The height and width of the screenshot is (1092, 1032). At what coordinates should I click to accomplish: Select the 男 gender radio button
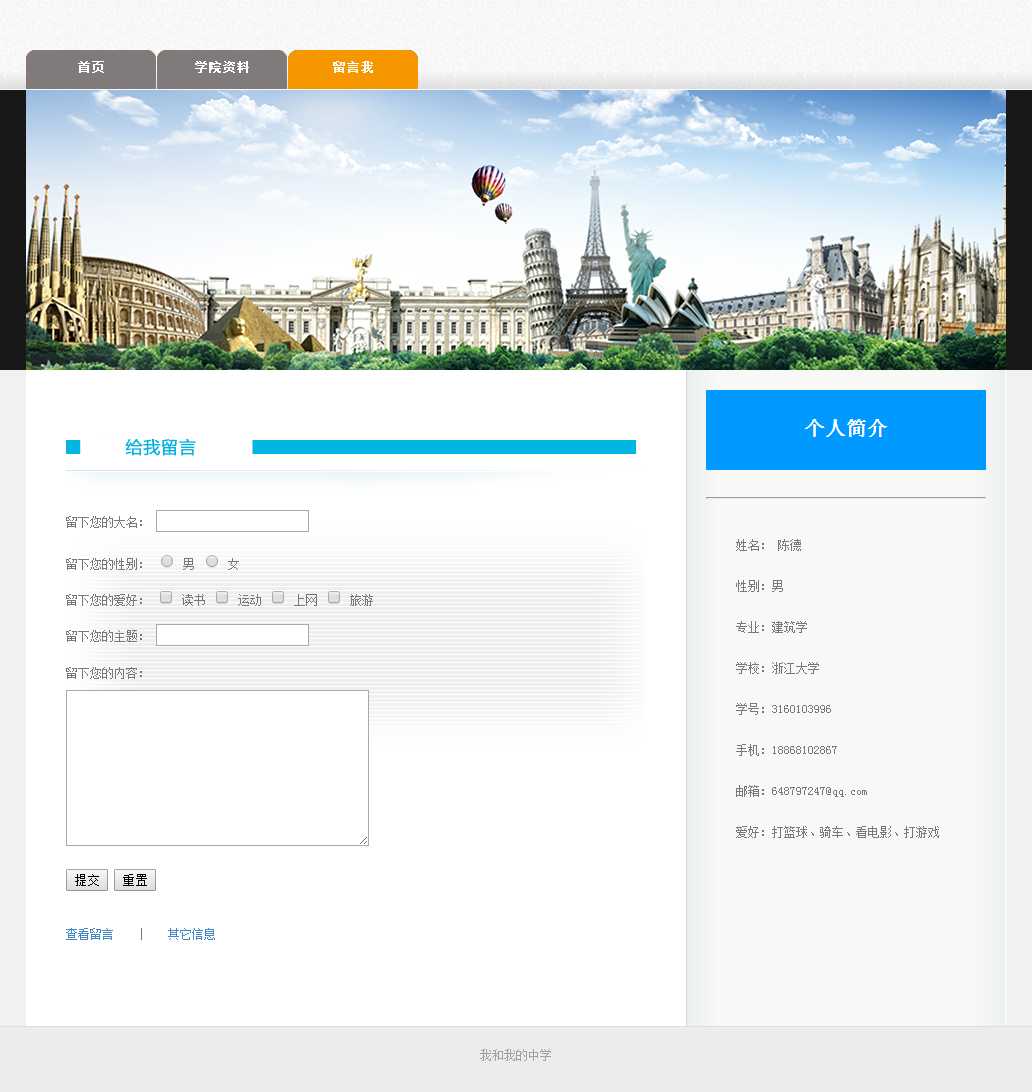click(167, 562)
